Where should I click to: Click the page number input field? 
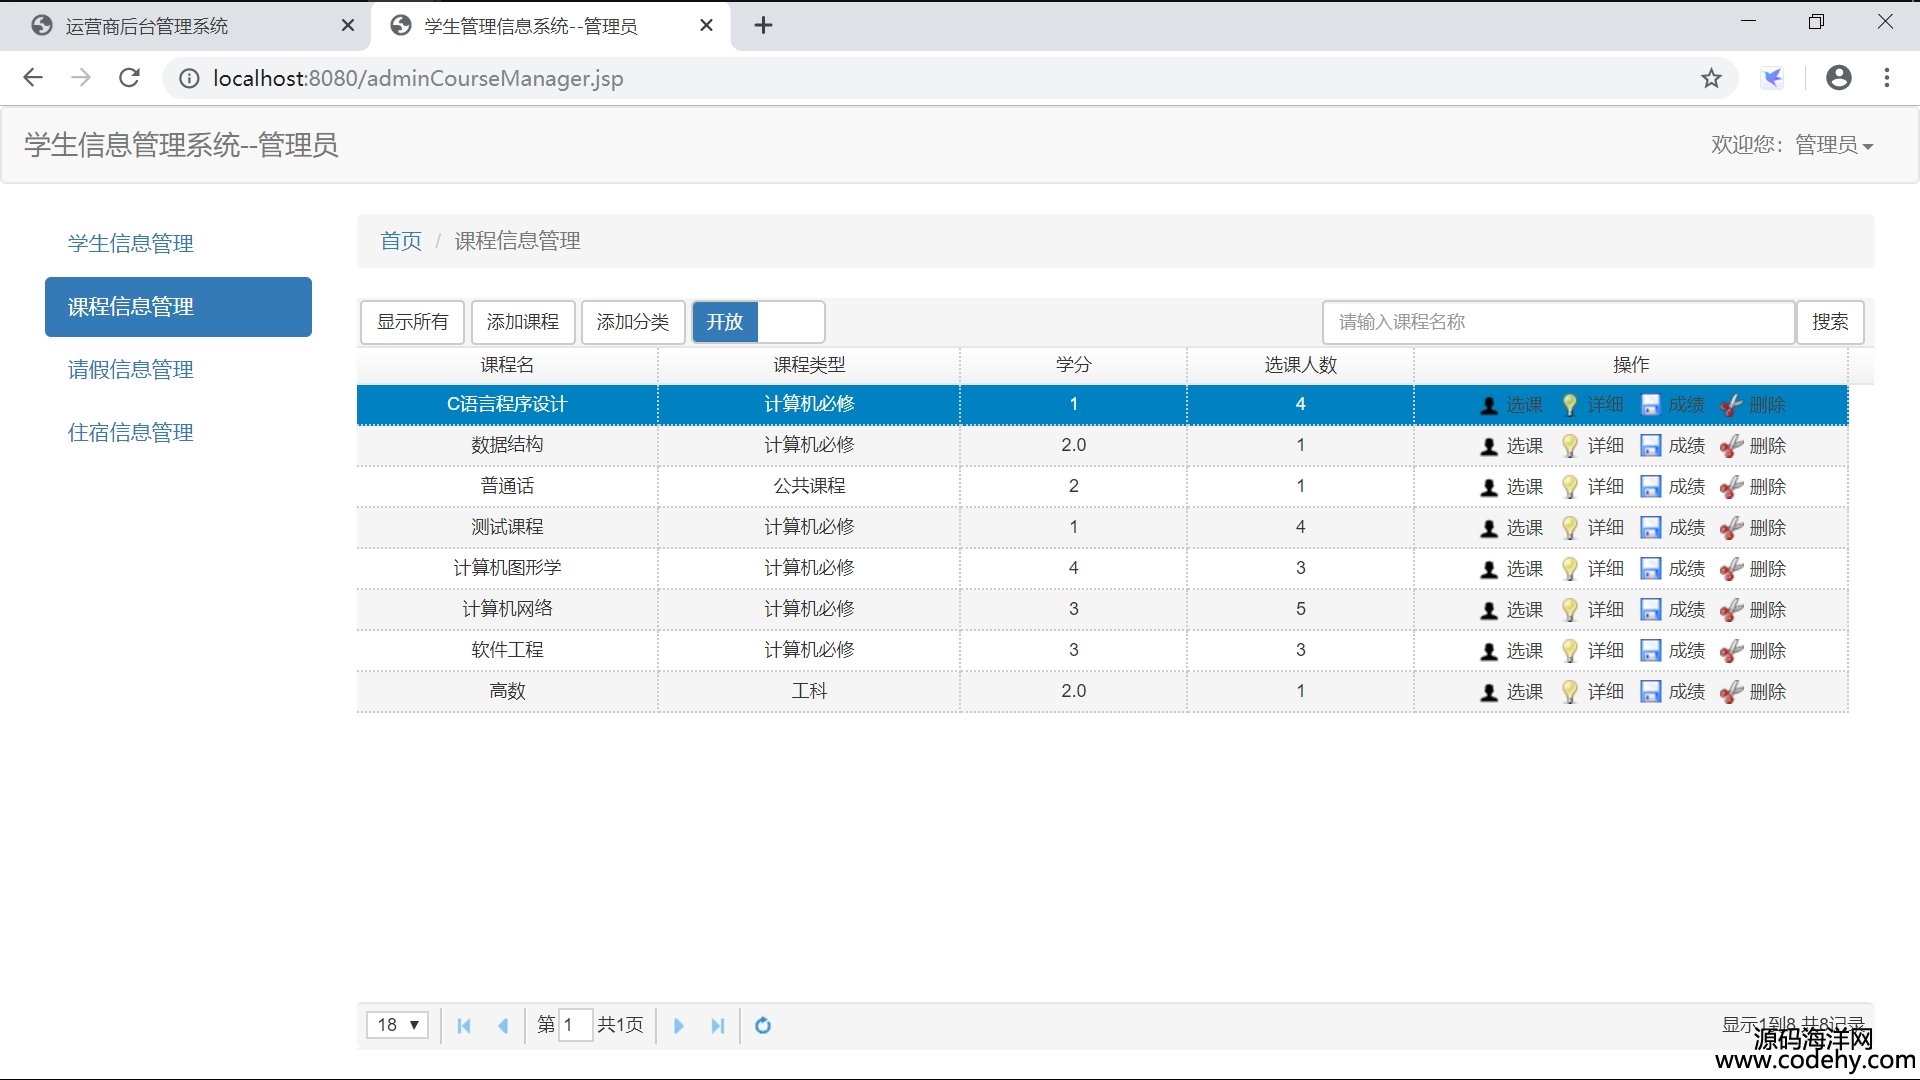575,1025
